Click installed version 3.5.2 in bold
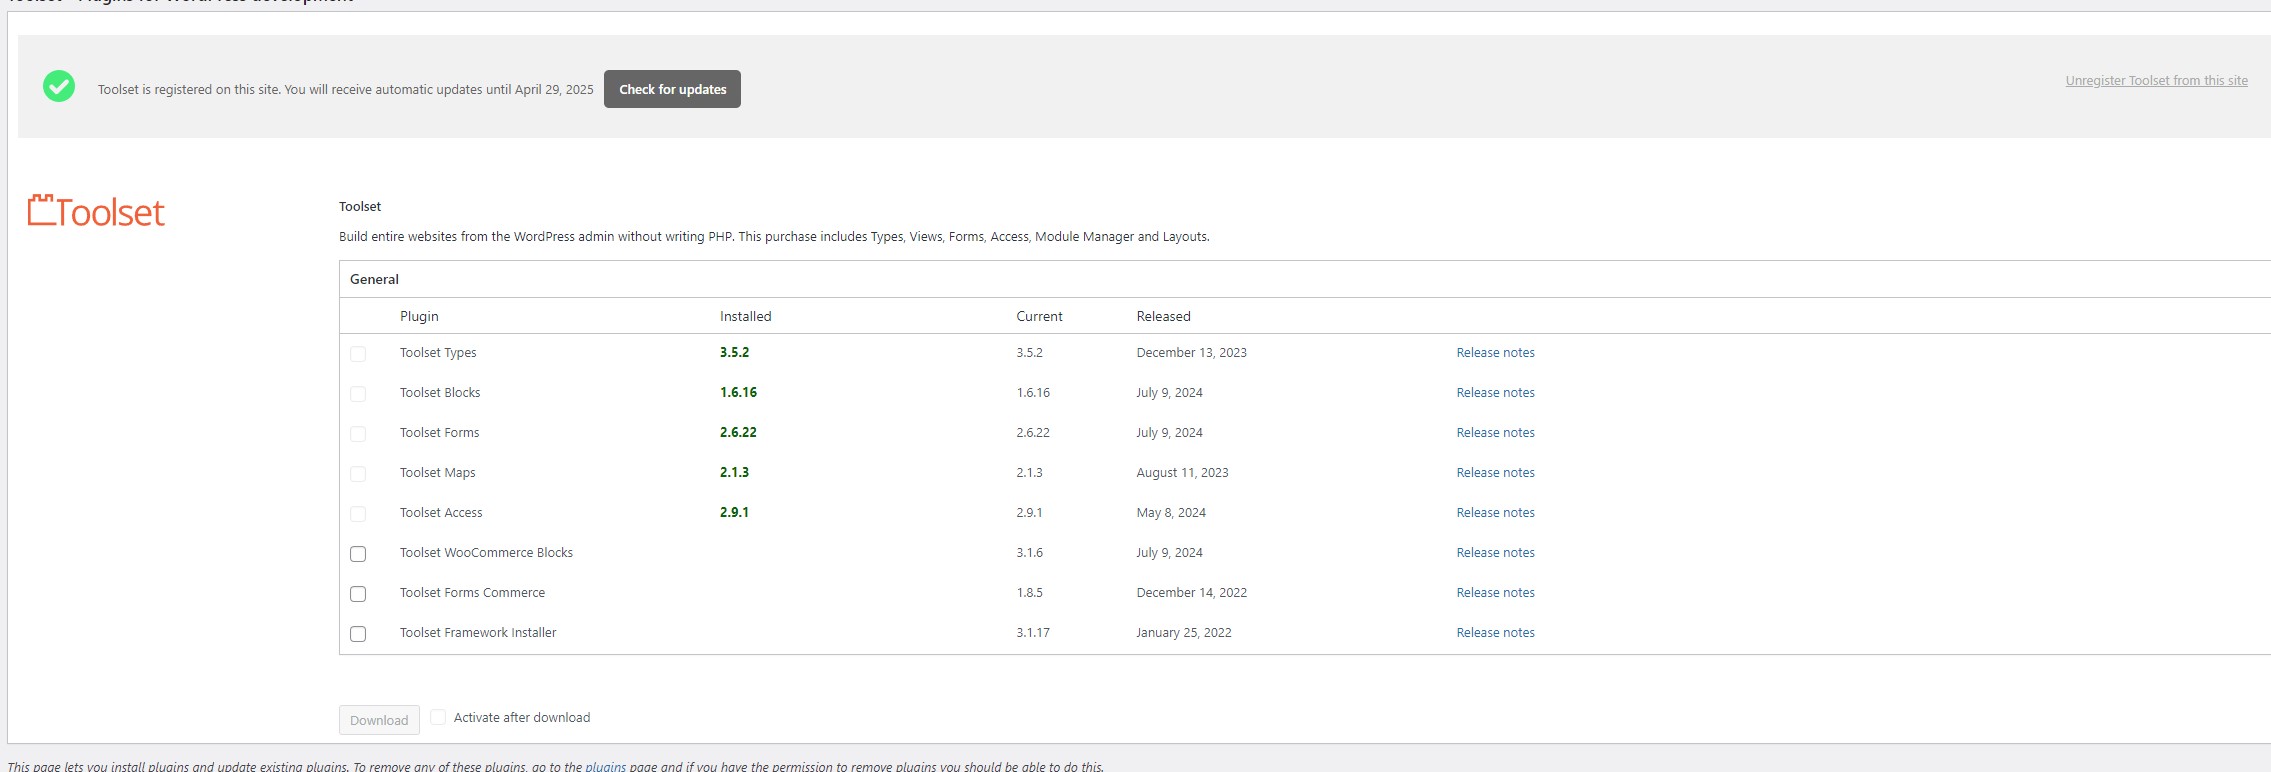This screenshot has width=2271, height=772. coord(734,353)
